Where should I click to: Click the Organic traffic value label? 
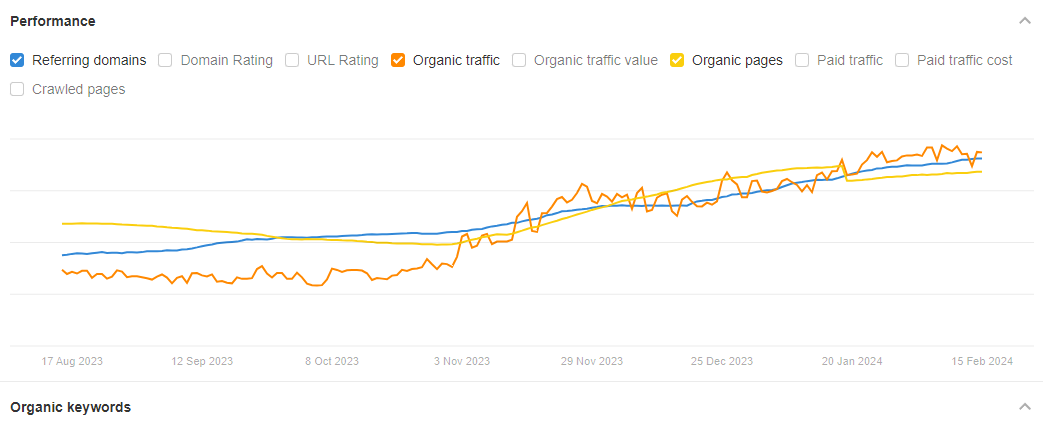coord(595,60)
